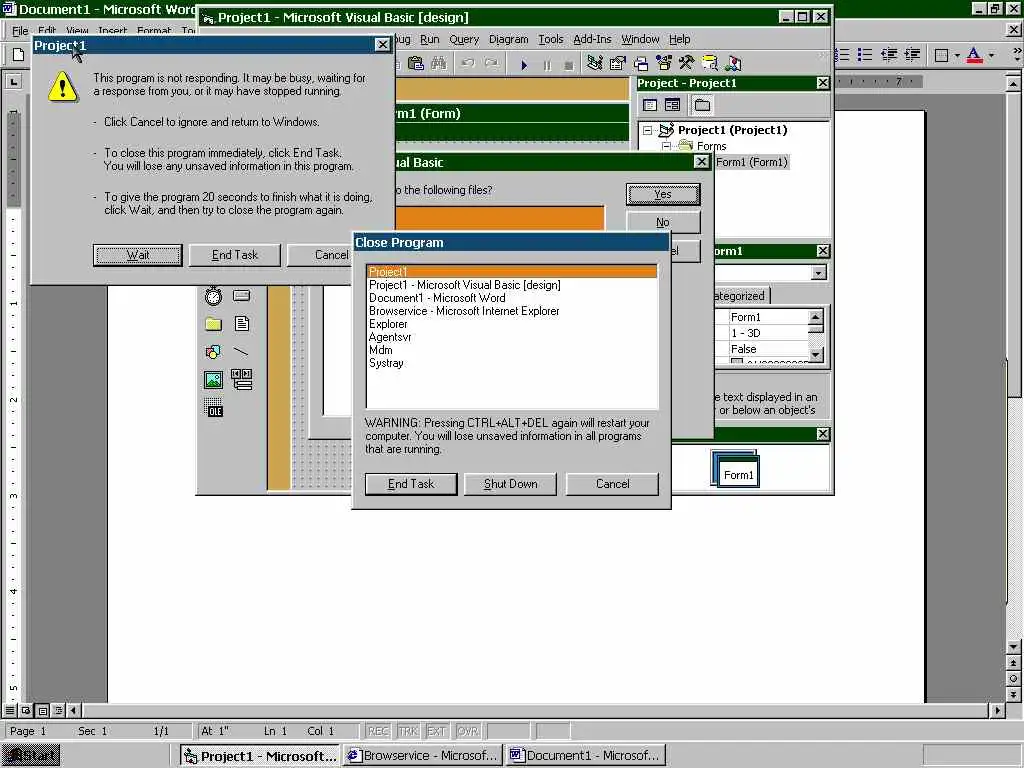Switch to Browservice taskbar button
1024x768 pixels.
tap(423, 756)
